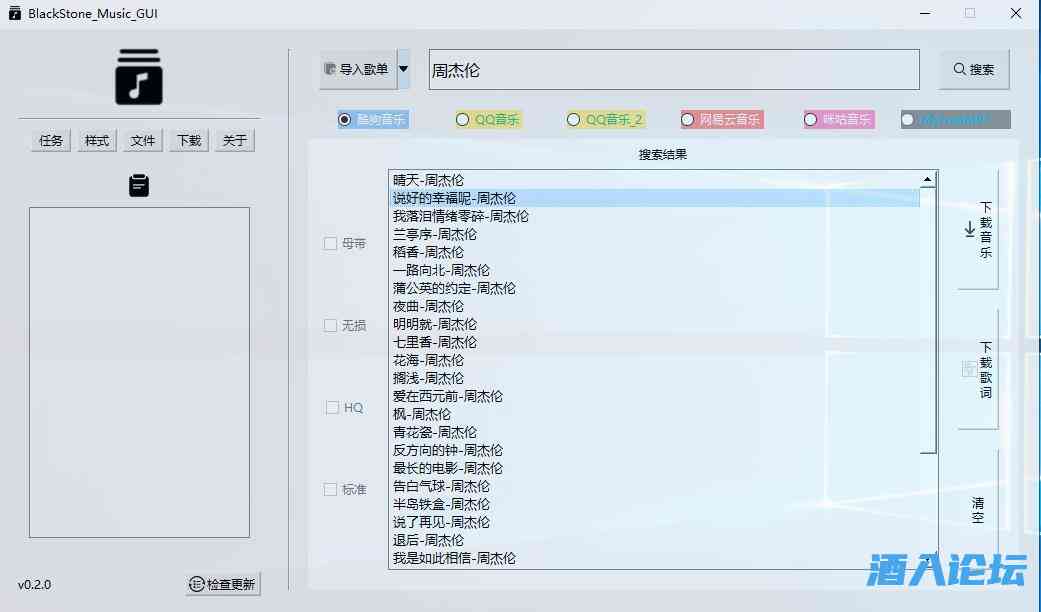
Task: Click the 清空 clear button
Action: click(978, 510)
